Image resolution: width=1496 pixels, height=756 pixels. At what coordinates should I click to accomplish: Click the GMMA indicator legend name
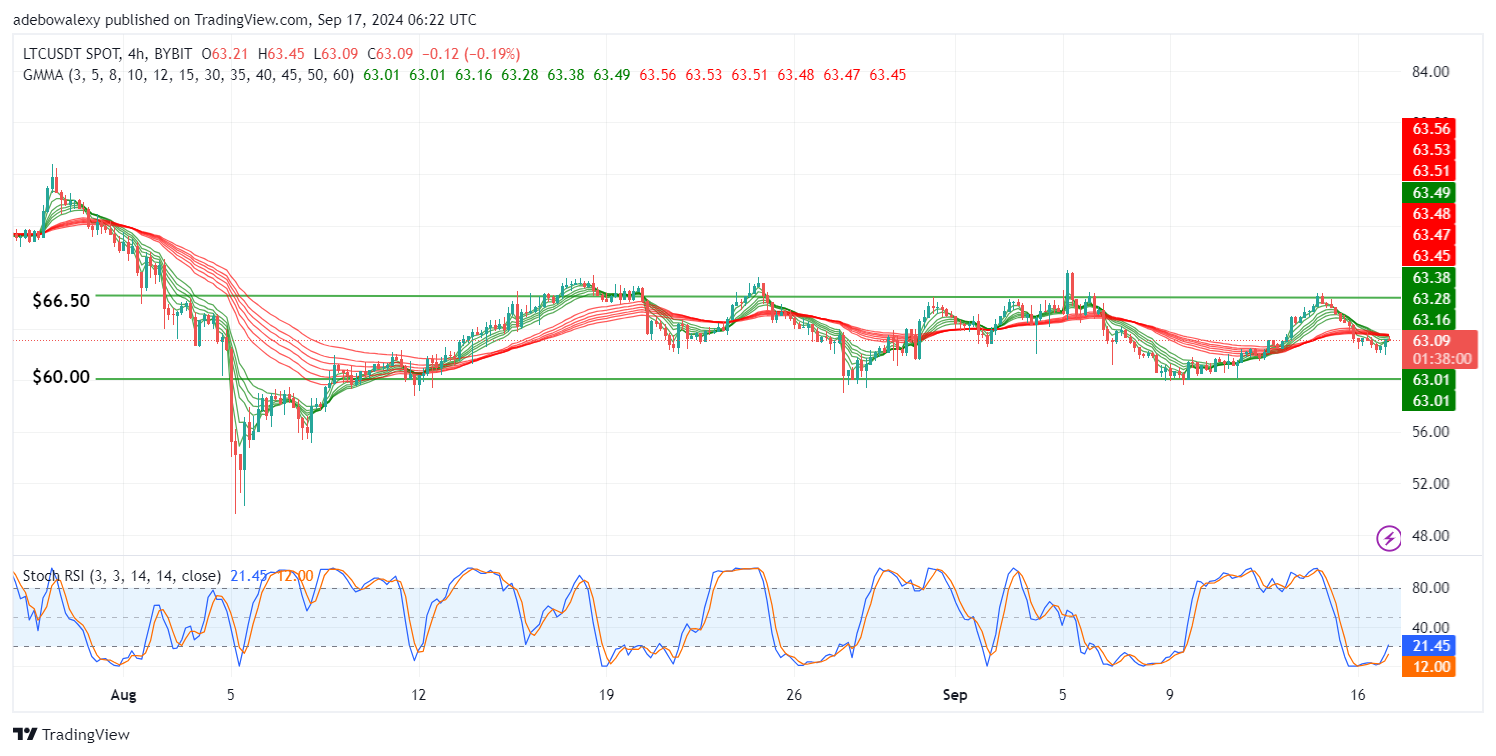coord(190,75)
